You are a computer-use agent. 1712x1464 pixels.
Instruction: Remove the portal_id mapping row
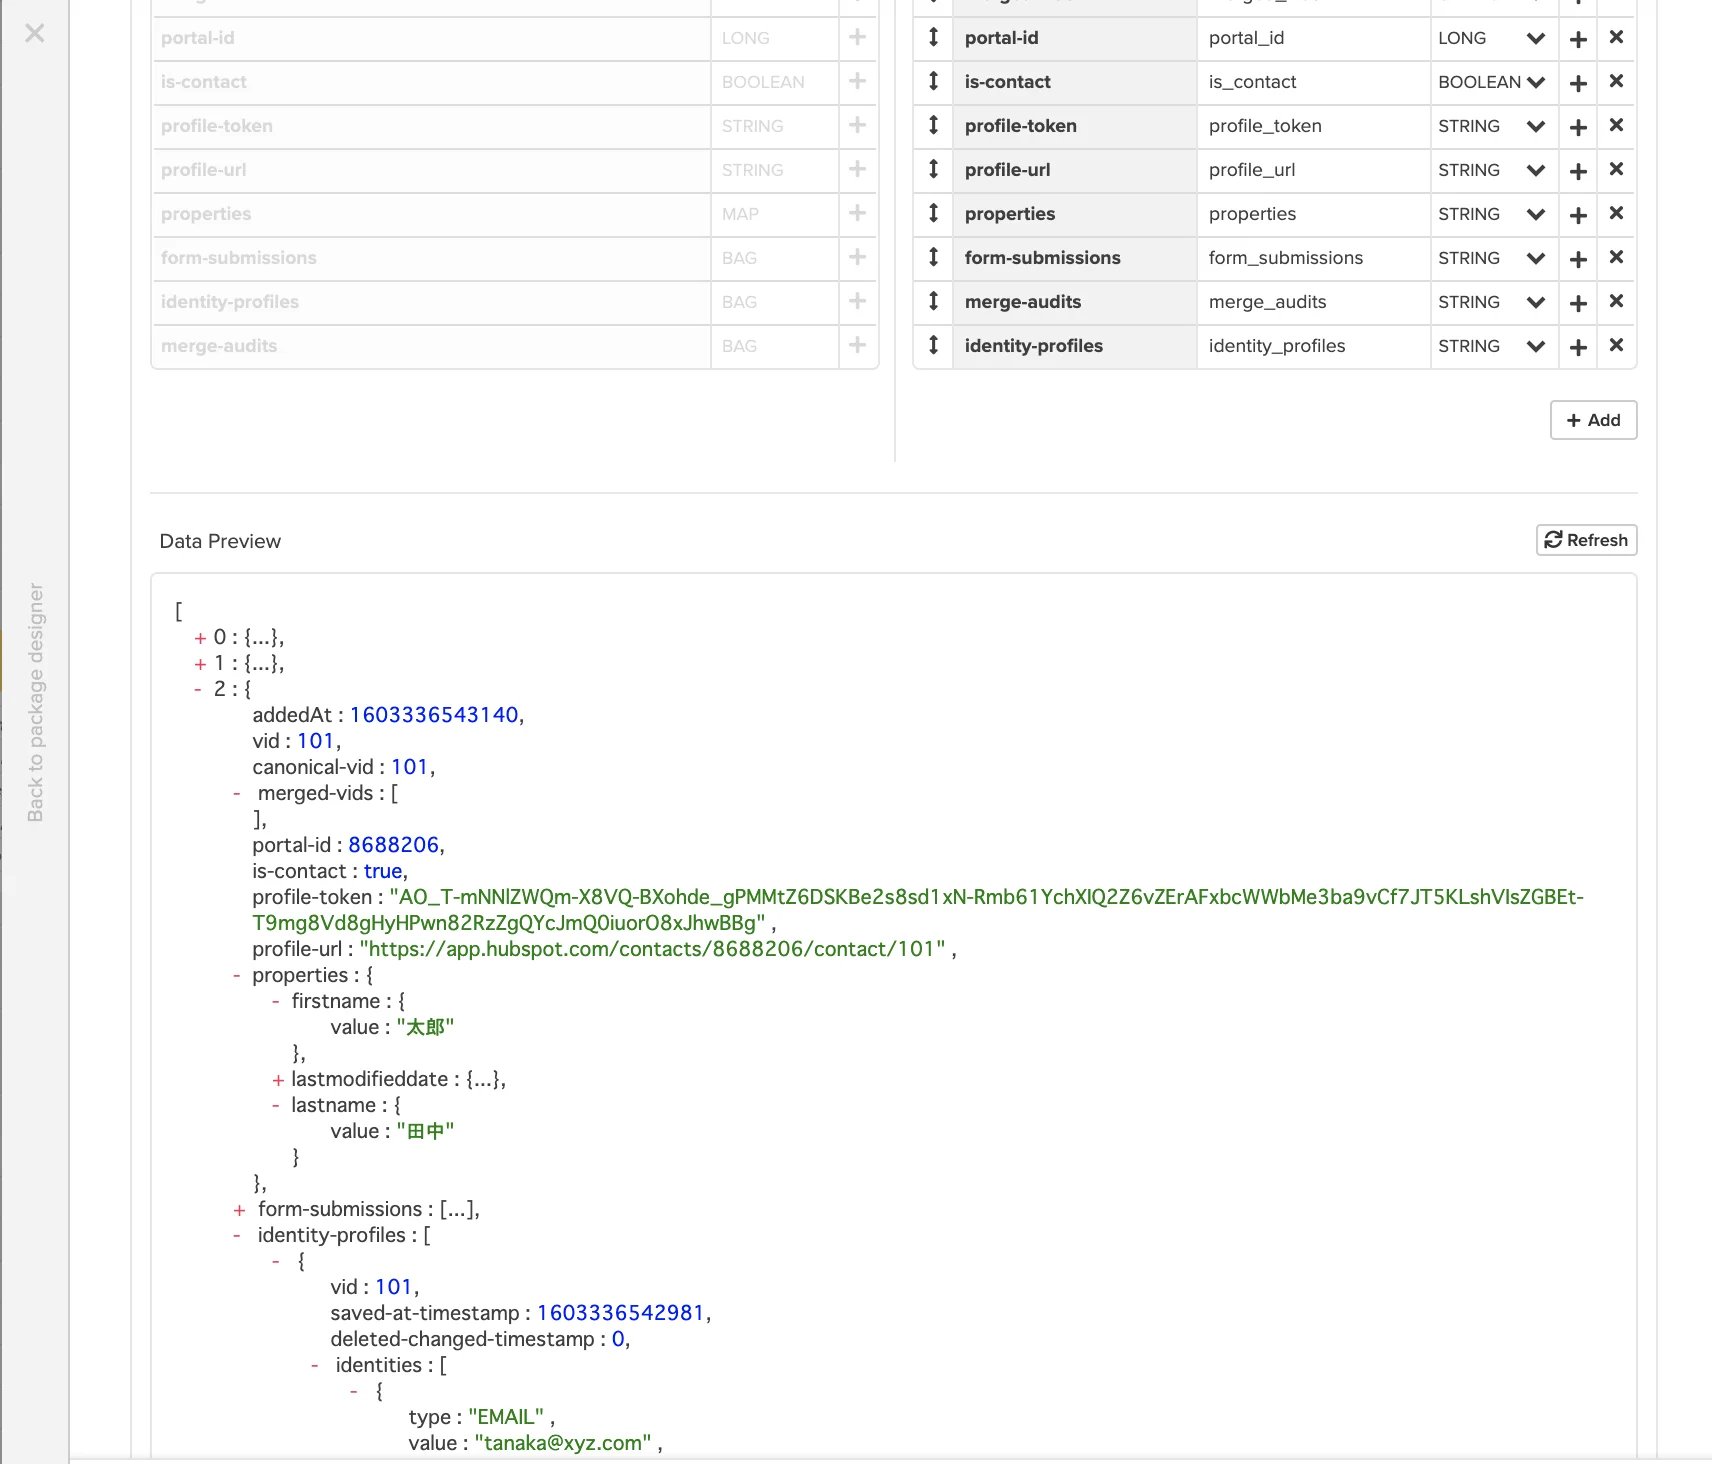tap(1616, 38)
